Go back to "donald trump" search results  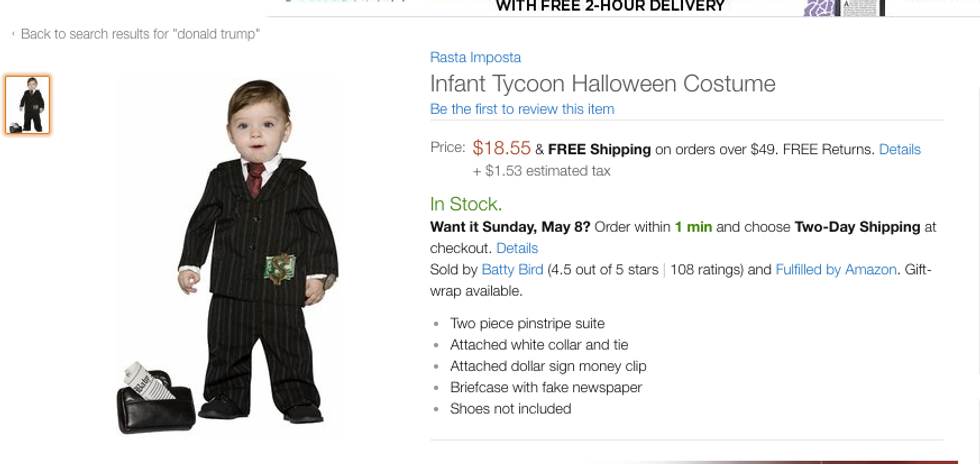(140, 34)
